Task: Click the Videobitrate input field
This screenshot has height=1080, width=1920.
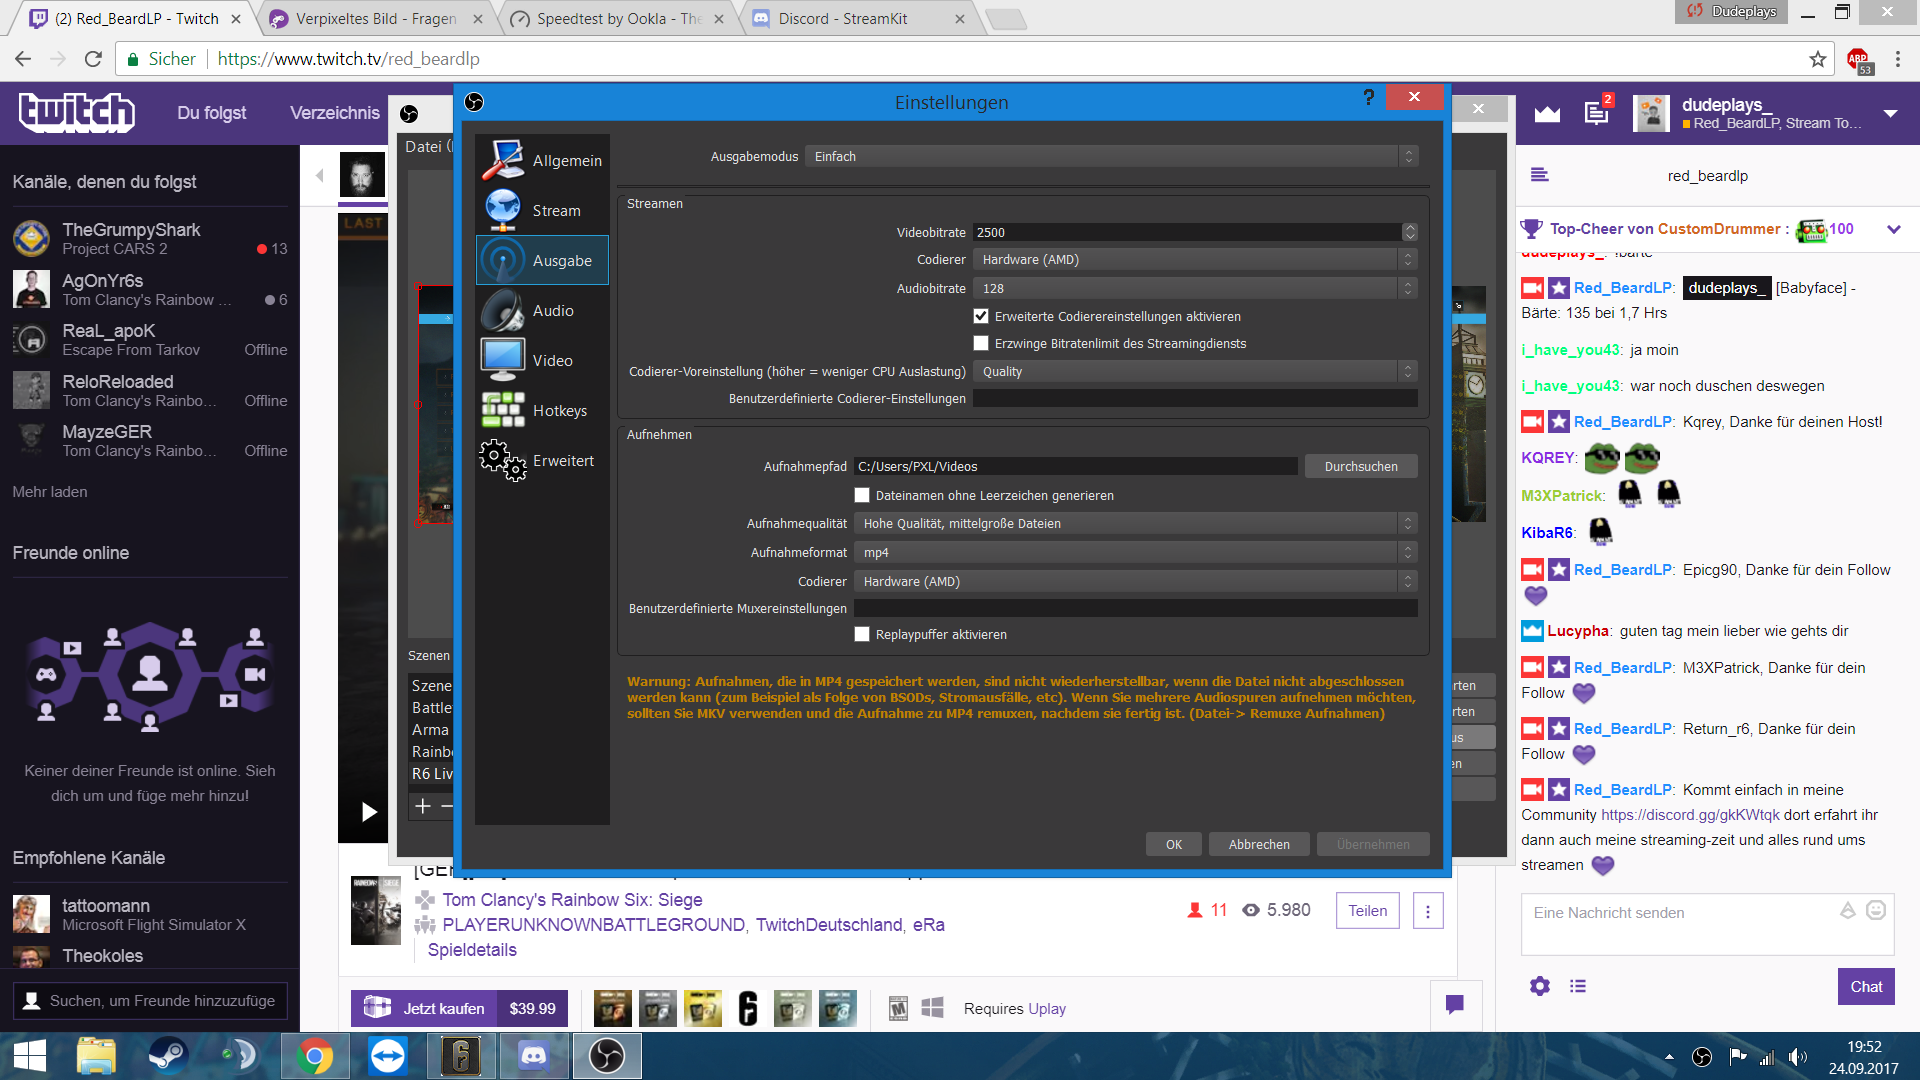Action: 1186,232
